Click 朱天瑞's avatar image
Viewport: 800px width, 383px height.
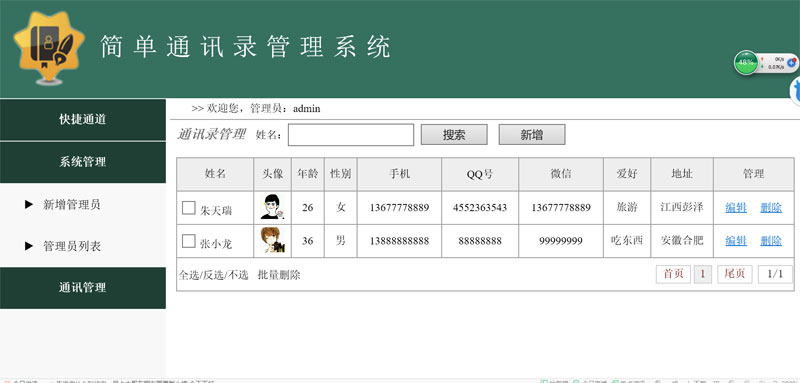[272, 208]
